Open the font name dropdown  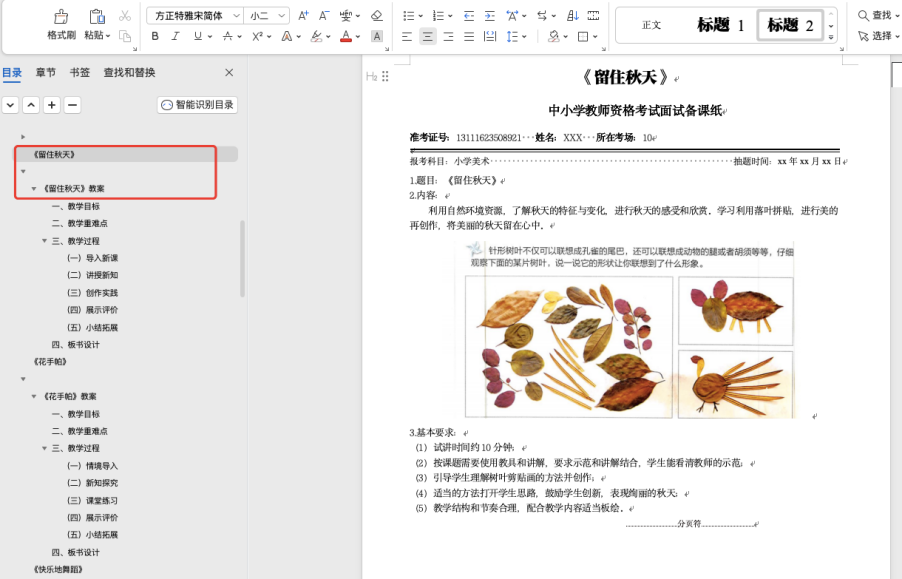tap(236, 16)
